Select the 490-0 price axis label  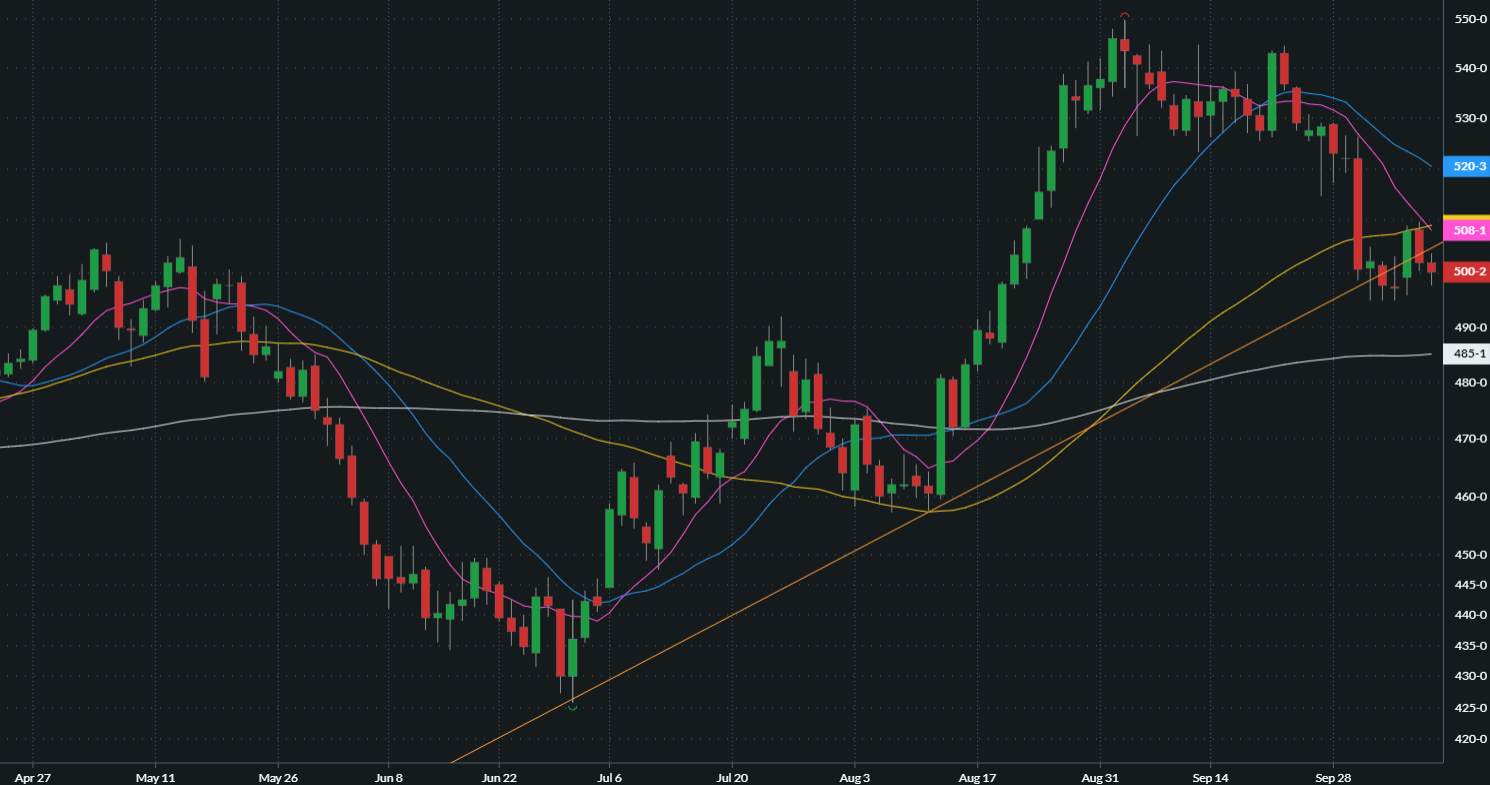point(1470,328)
